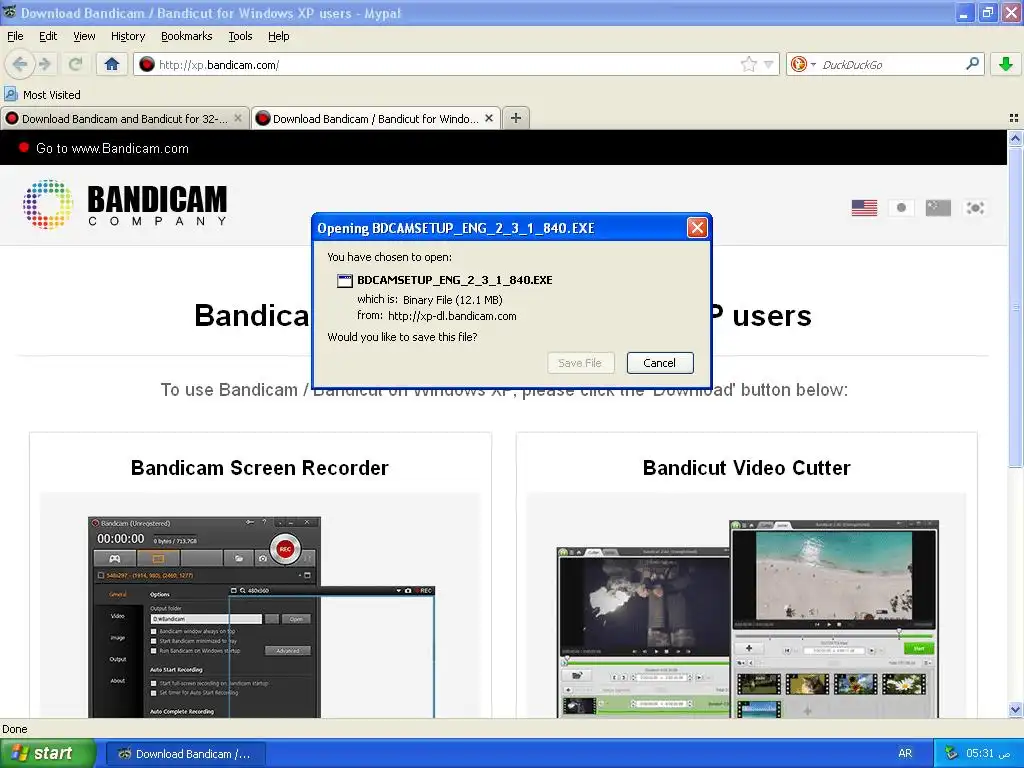This screenshot has height=768, width=1024.
Task: Click the Bandicam site icon in address bar
Action: tap(147, 64)
